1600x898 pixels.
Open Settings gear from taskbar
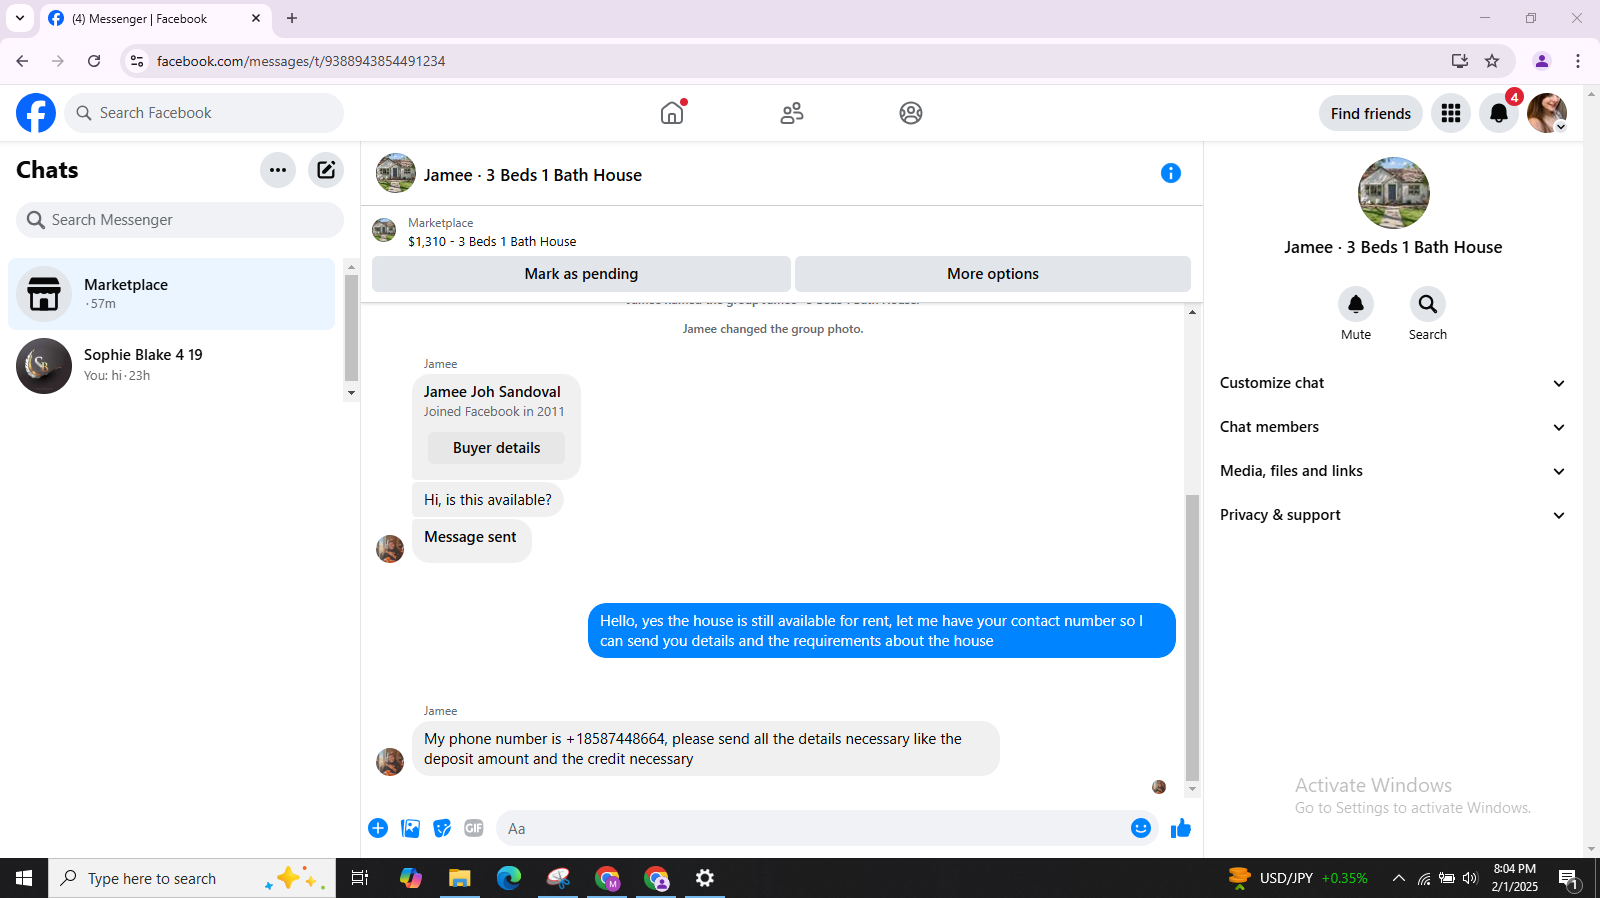coord(705,878)
